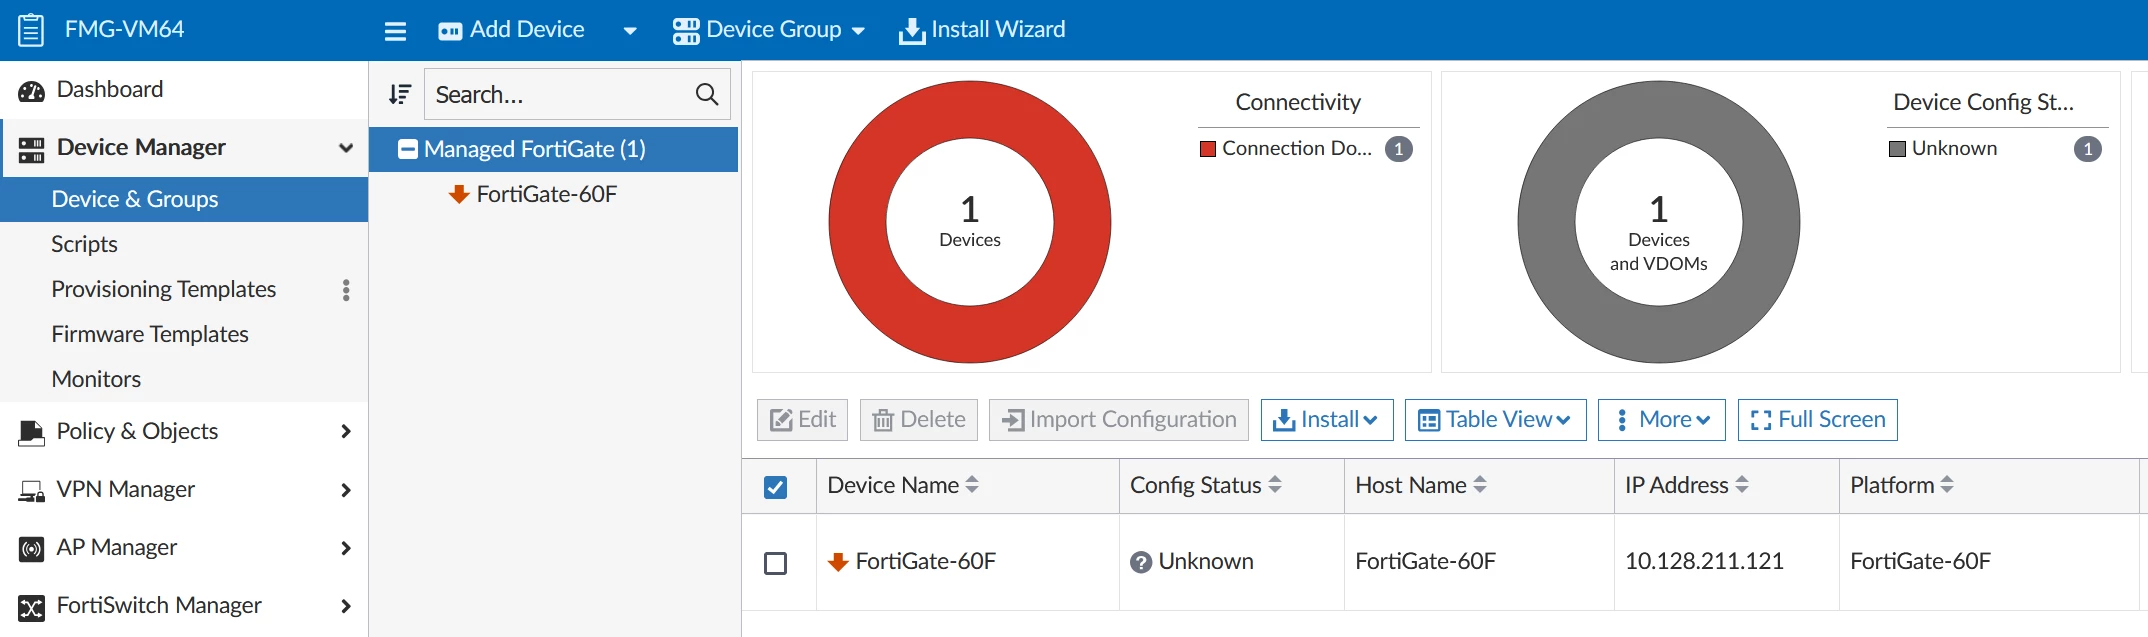Image resolution: width=2148 pixels, height=637 pixels.
Task: Click the AP Manager icon
Action: pyautogui.click(x=31, y=549)
